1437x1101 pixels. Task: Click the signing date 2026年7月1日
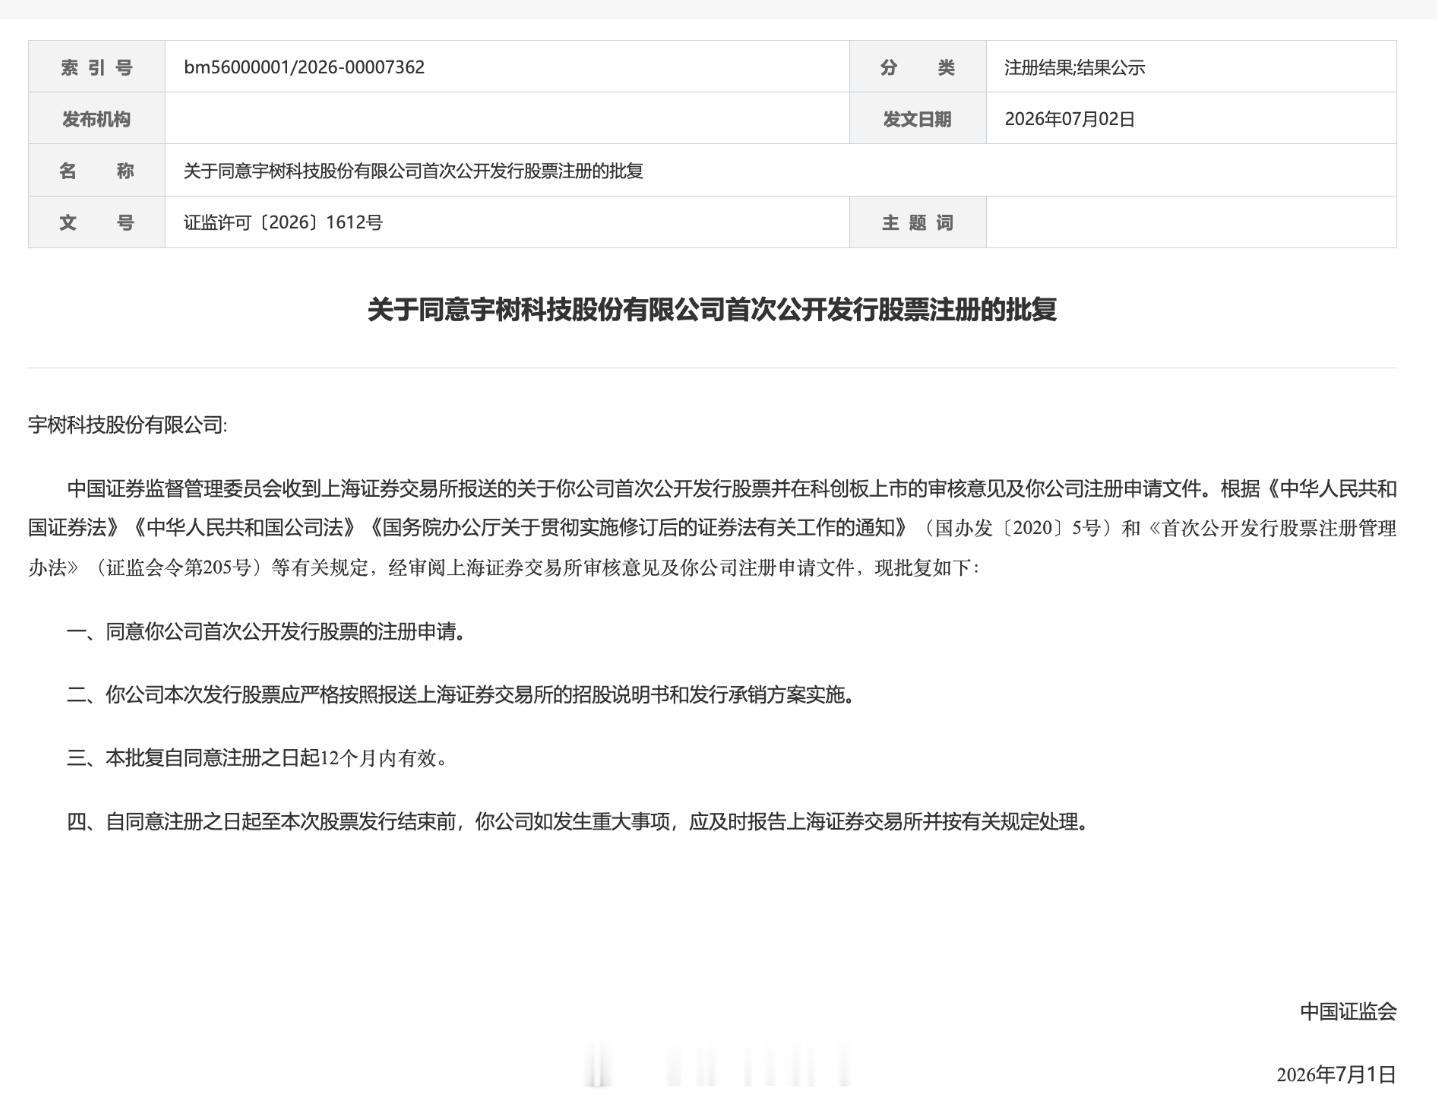1336,1075
